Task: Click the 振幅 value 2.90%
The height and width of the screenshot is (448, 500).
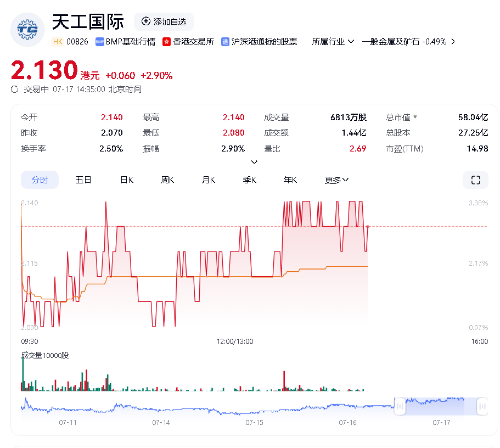Action: tap(233, 148)
